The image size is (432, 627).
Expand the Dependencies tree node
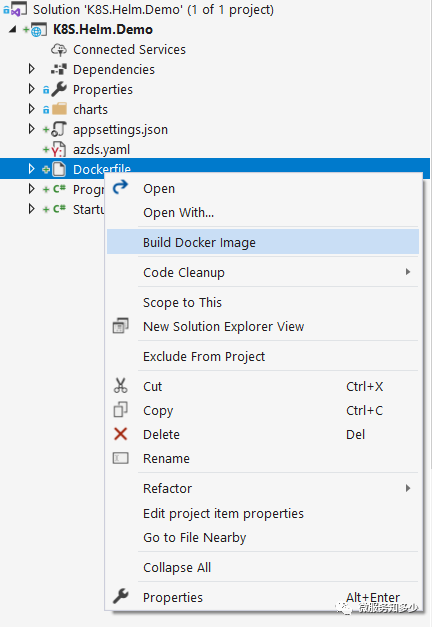tap(32, 69)
